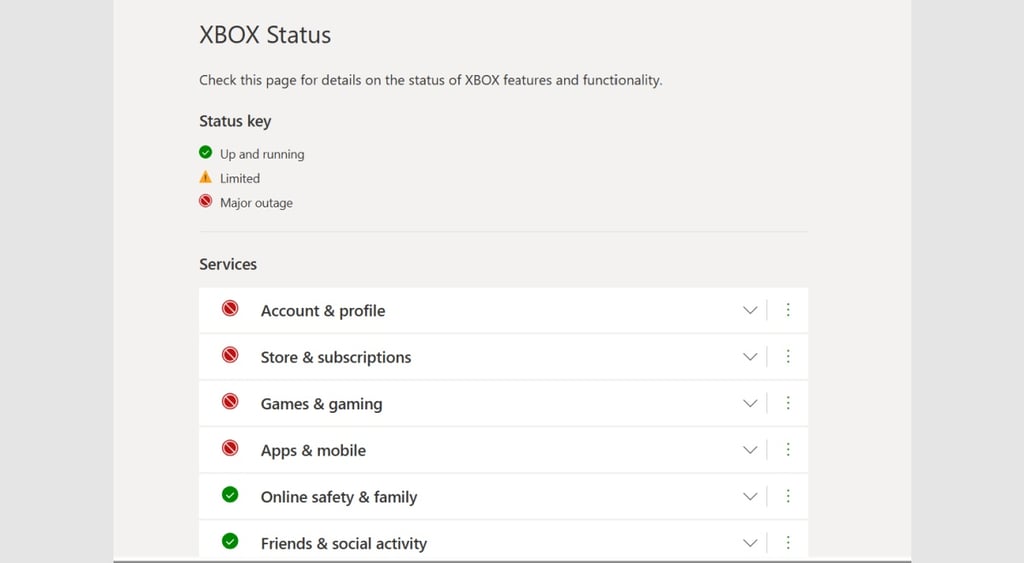Select the Friends & social activity label
1024x563 pixels.
(x=344, y=543)
